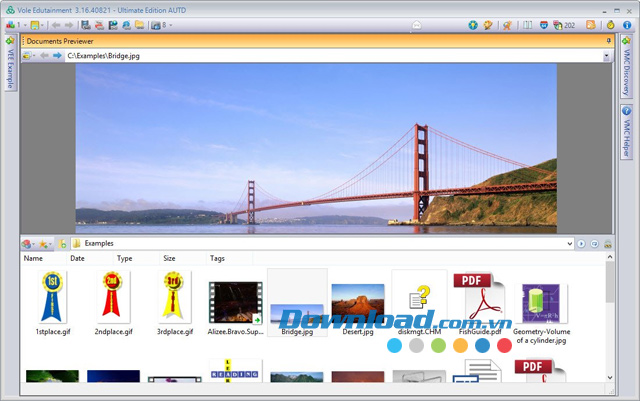Viewport: 640px width, 401px height.
Task: Sort files by Size column header
Action: pos(183,258)
